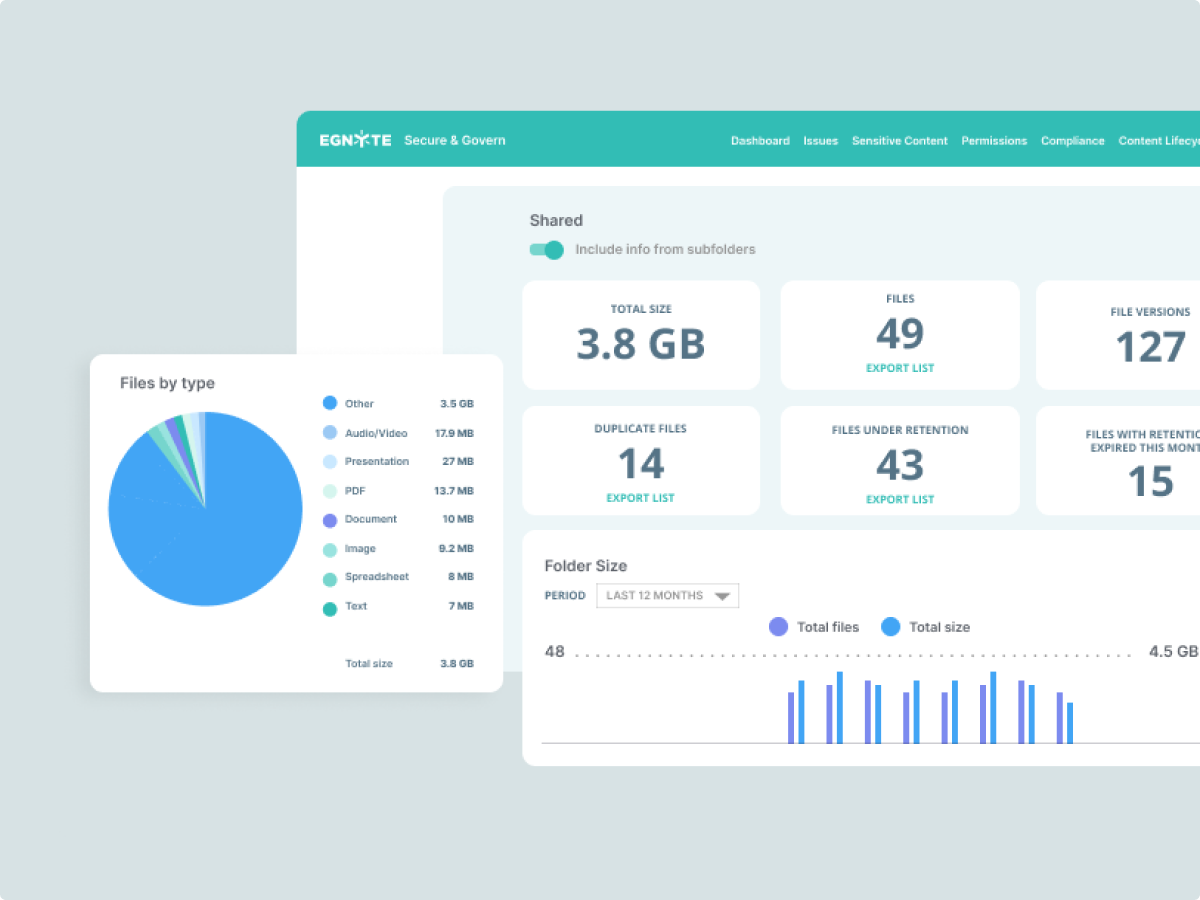Viewport: 1200px width, 900px height.
Task: Export list of Duplicate Files
Action: tap(640, 498)
